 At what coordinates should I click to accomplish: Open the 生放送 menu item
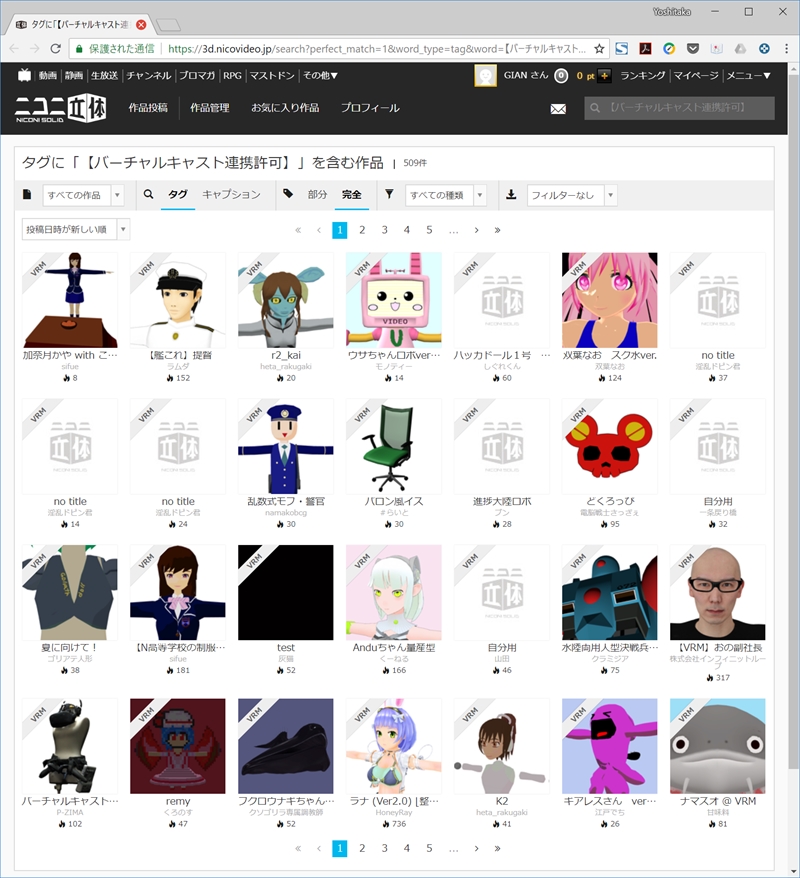click(x=104, y=76)
